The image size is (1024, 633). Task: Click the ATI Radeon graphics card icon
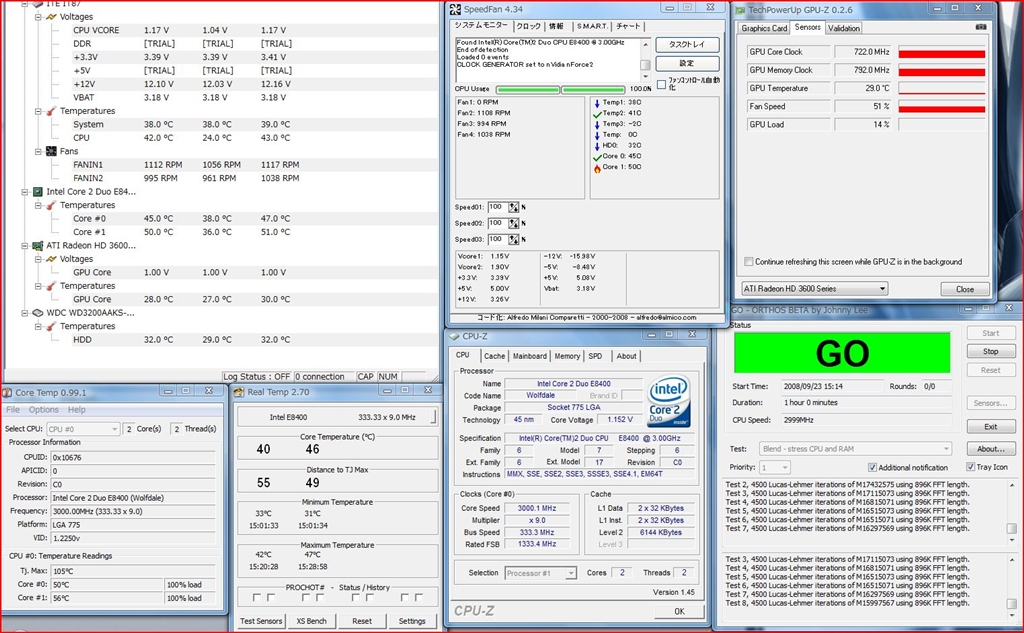[x=38, y=245]
